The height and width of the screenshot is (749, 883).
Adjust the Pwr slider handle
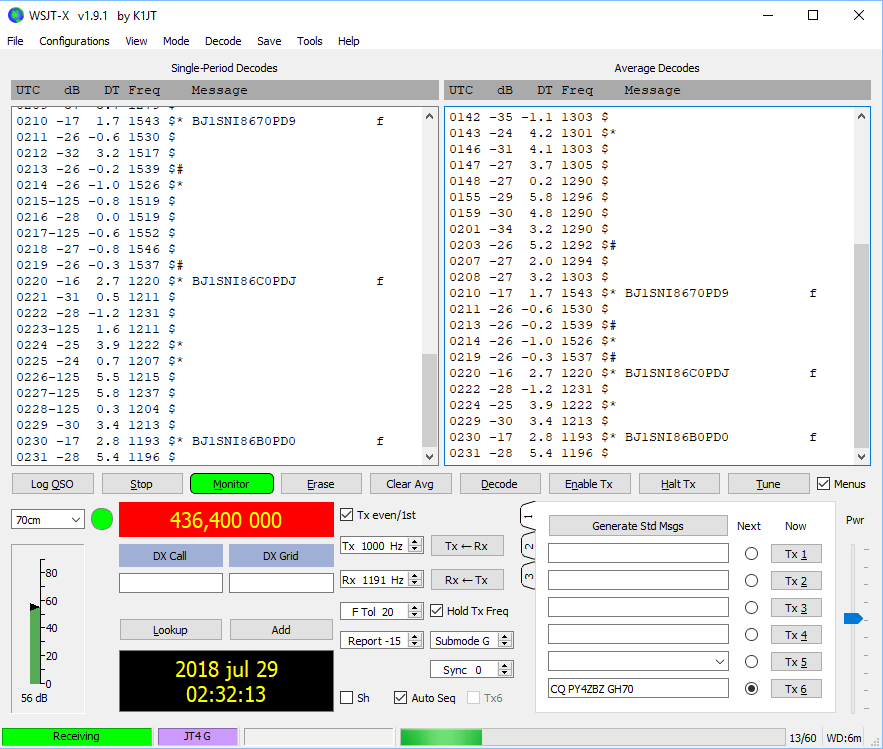point(853,619)
